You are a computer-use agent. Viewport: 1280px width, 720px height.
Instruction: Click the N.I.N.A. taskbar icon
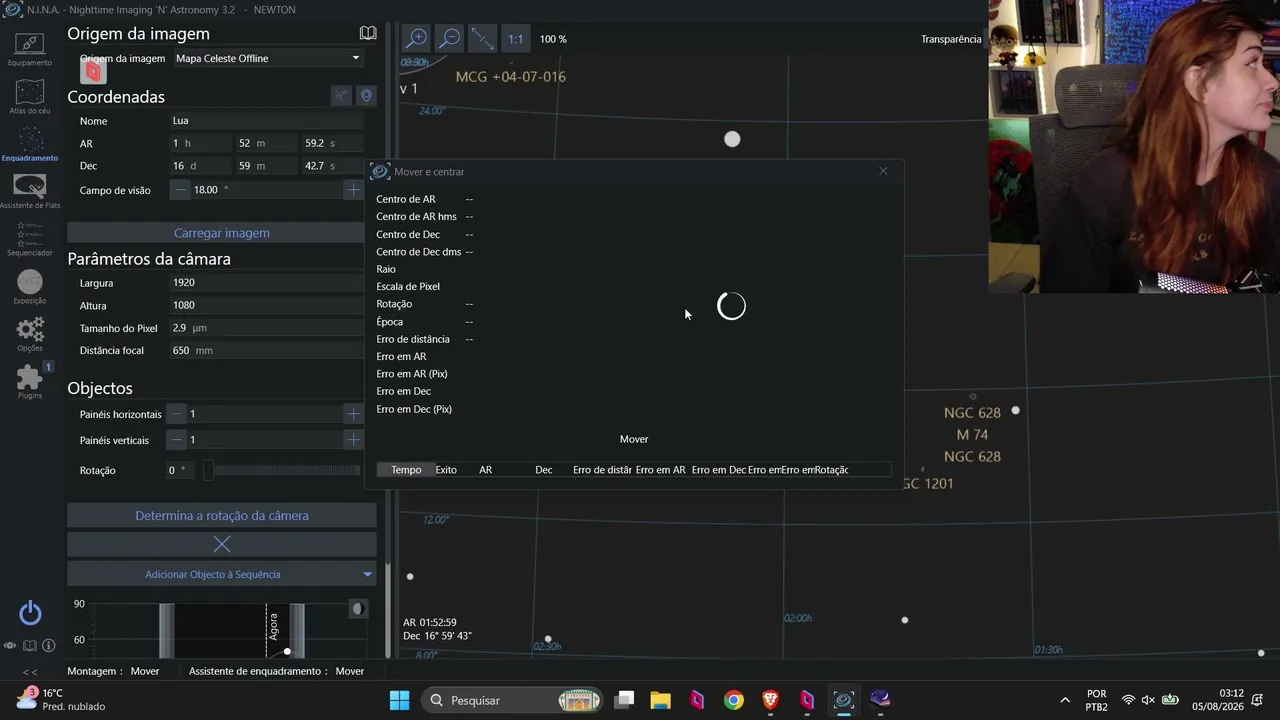[843, 700]
